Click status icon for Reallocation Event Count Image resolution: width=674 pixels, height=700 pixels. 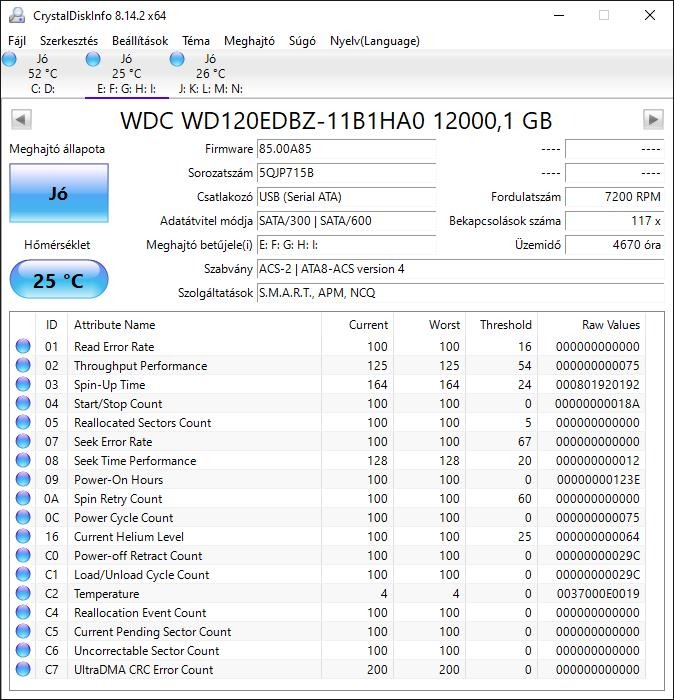(23, 612)
